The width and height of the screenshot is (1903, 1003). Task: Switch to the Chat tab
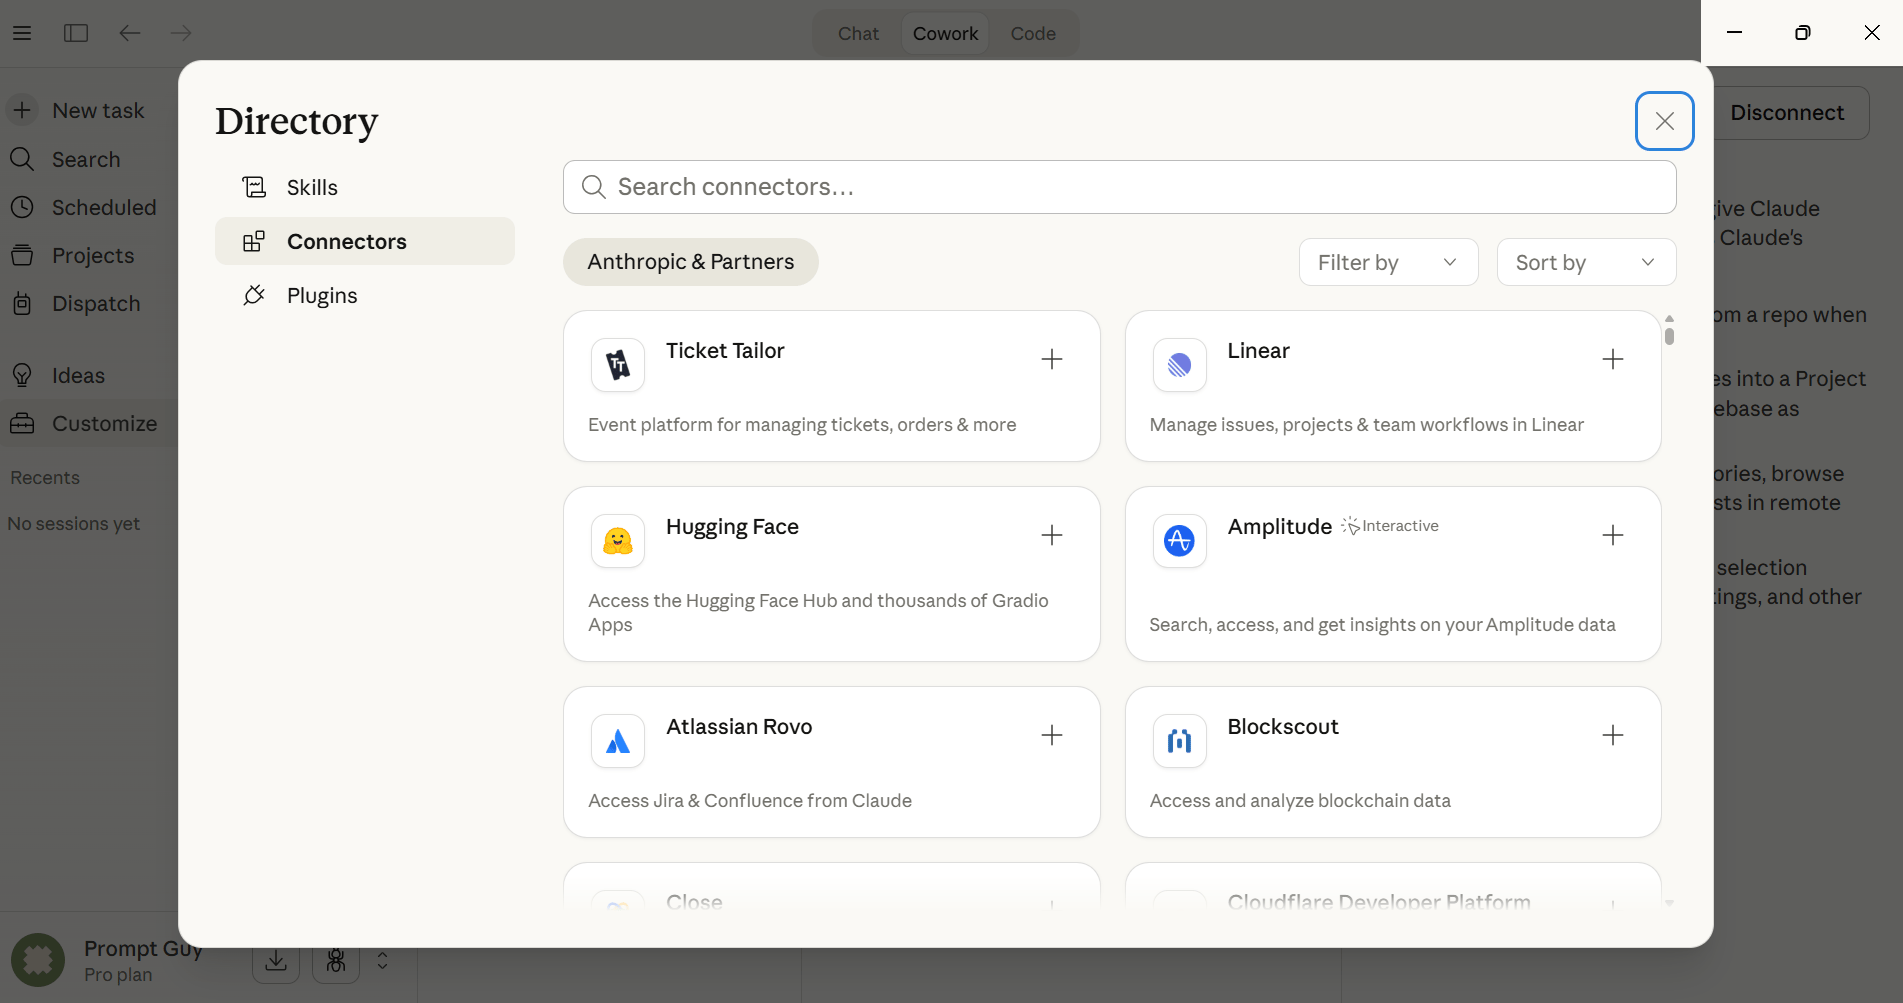(858, 33)
